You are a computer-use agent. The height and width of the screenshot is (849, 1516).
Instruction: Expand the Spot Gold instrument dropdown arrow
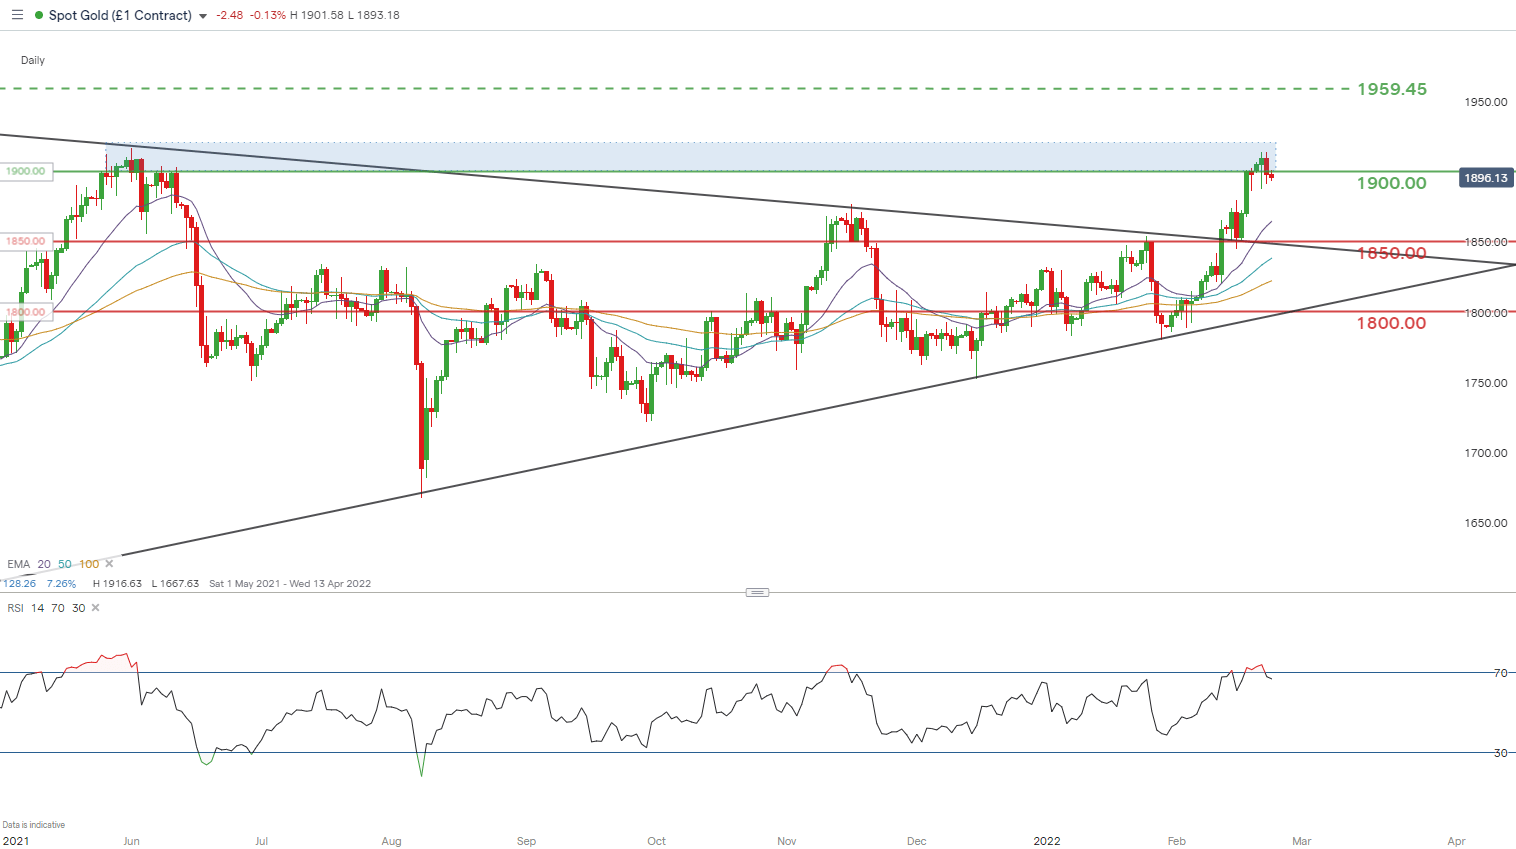203,16
